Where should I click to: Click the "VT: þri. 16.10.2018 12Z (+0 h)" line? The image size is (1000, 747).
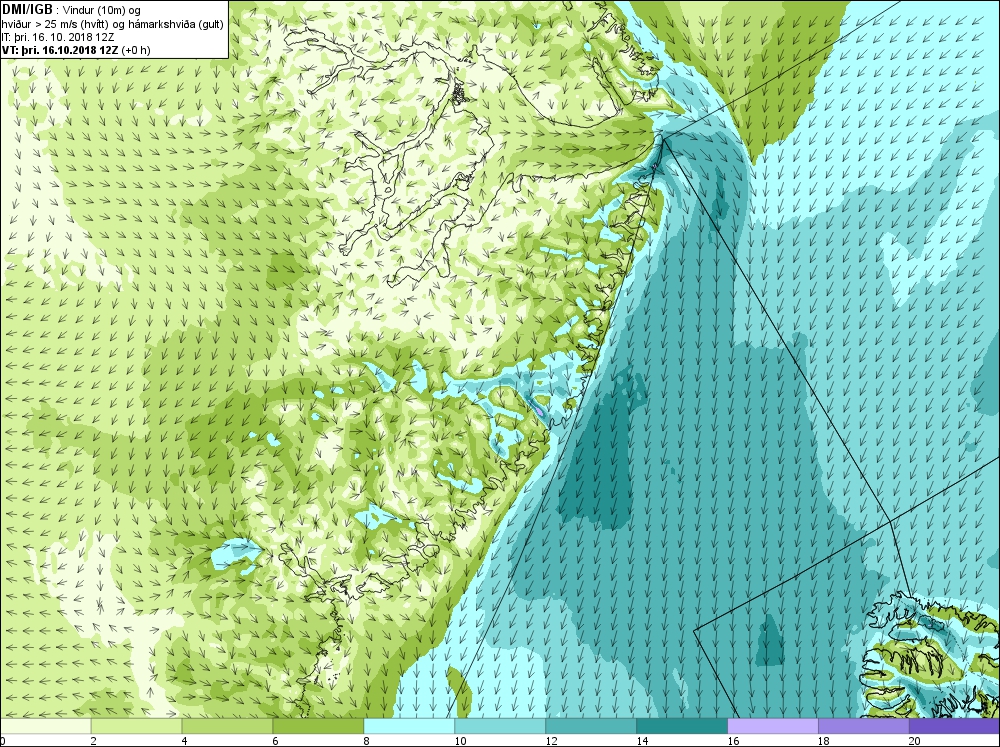[77, 50]
